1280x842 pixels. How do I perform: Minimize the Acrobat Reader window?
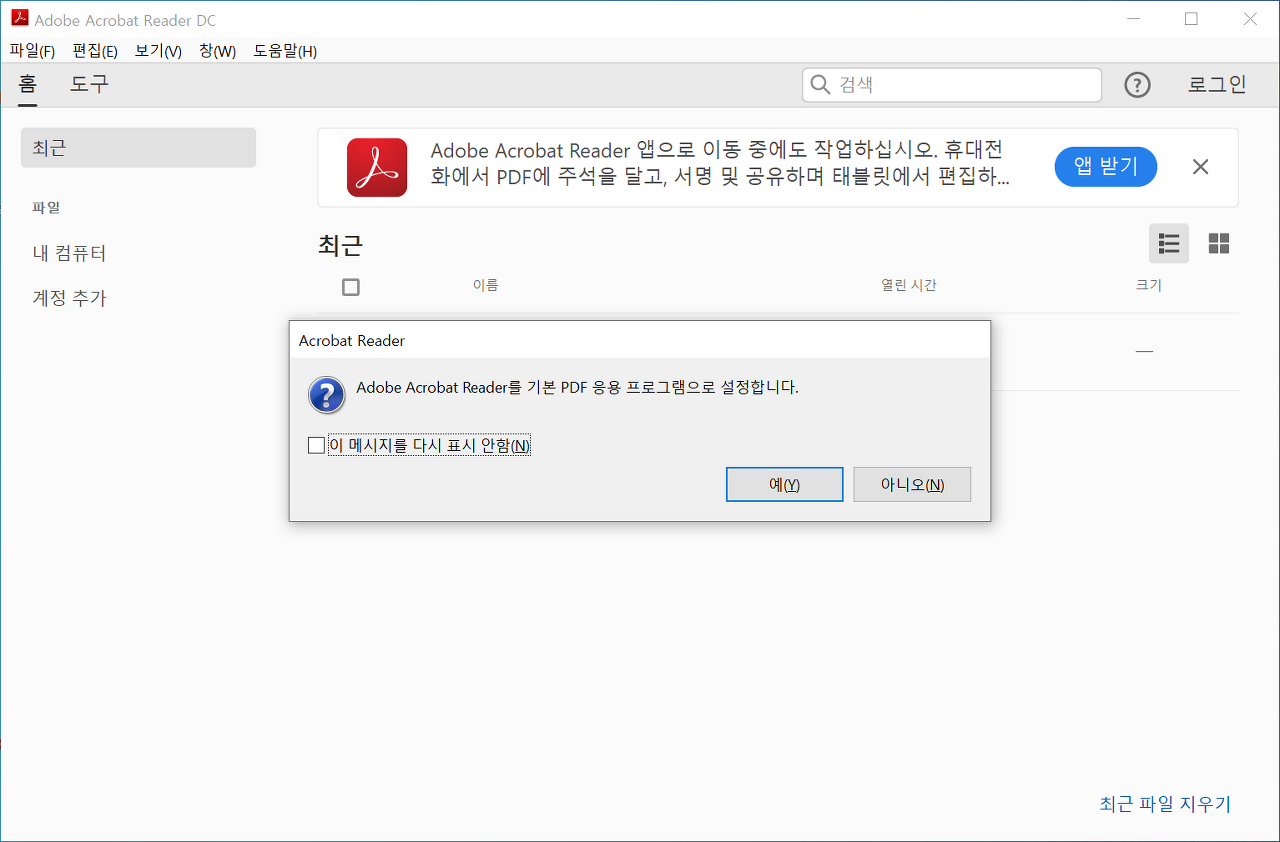(1132, 19)
